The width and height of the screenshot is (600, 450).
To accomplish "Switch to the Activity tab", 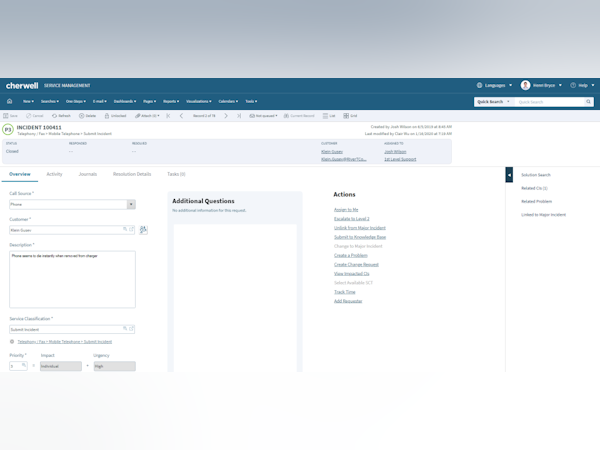I will (x=54, y=174).
